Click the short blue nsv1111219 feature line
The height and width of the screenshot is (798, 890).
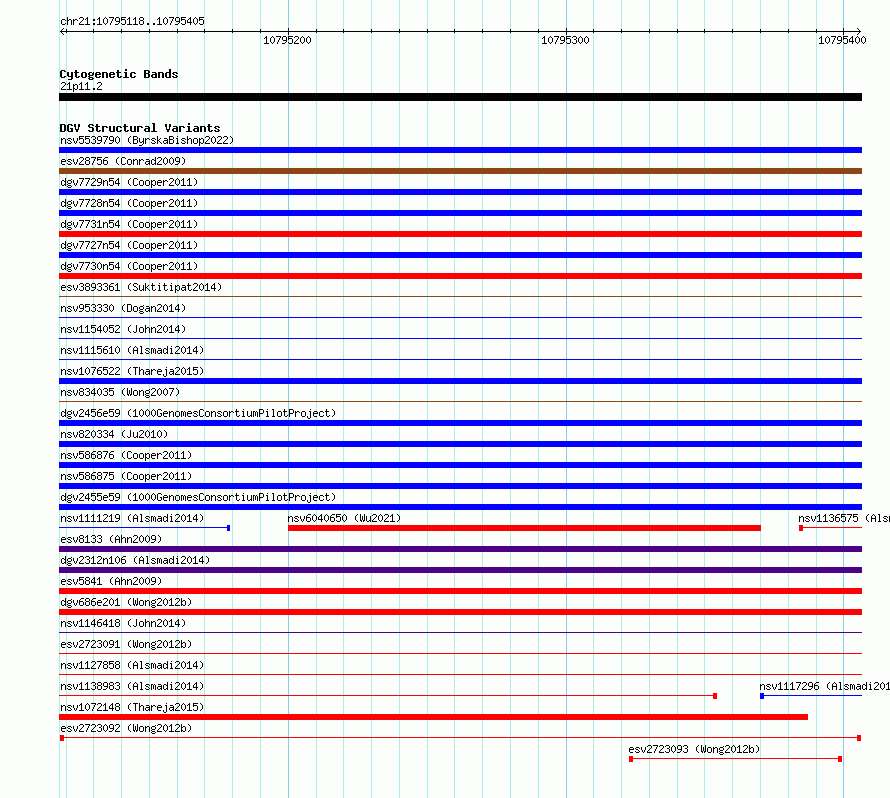(x=145, y=528)
